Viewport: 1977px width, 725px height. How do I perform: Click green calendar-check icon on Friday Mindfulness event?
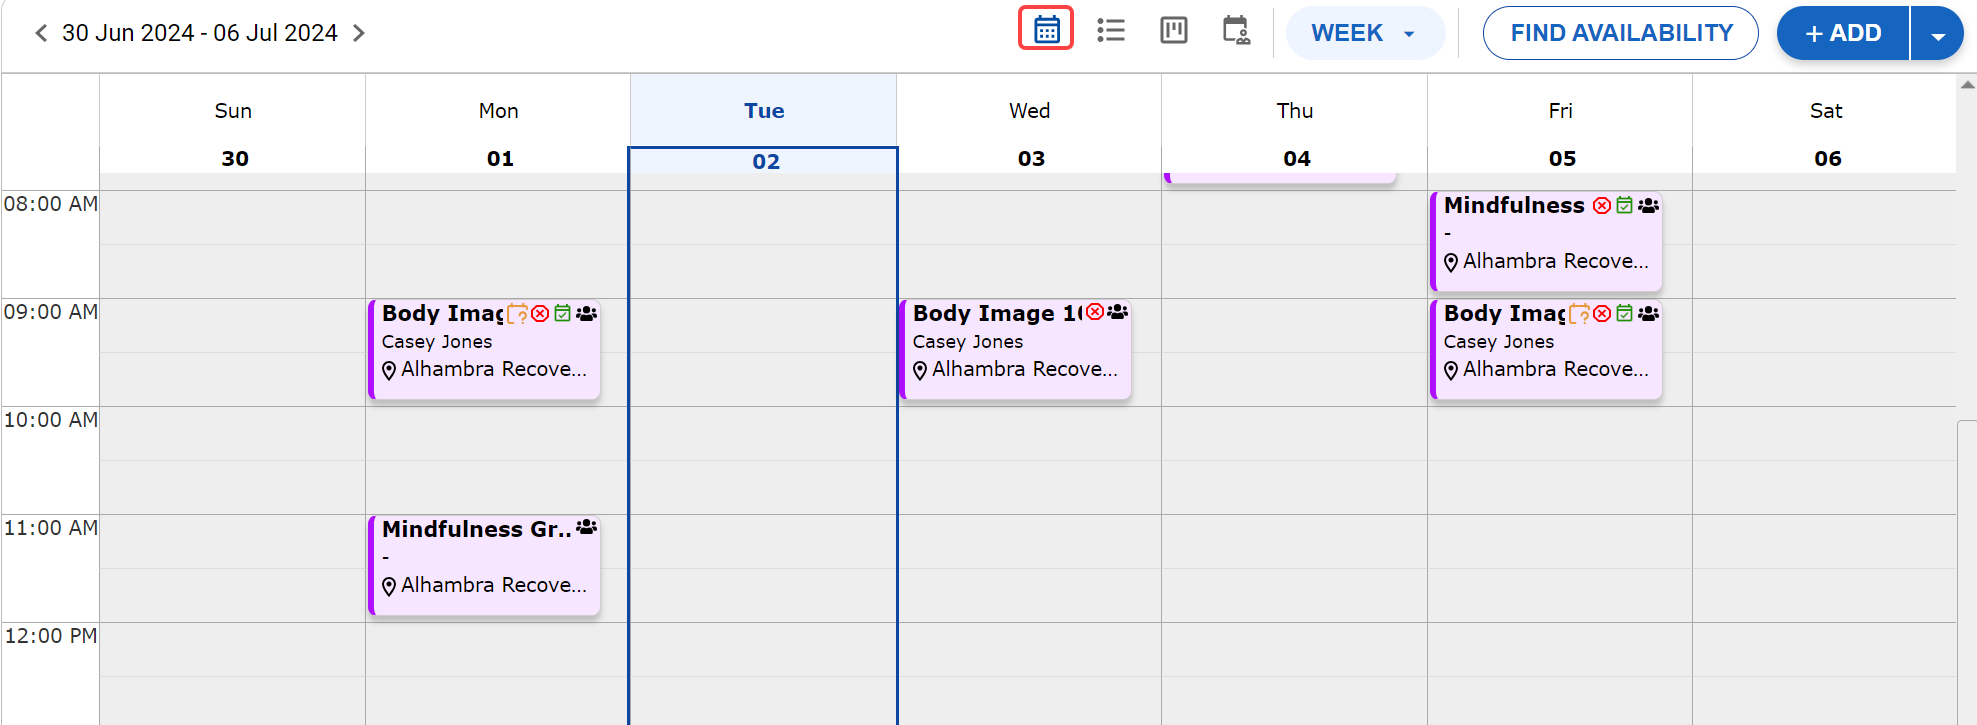click(x=1625, y=206)
